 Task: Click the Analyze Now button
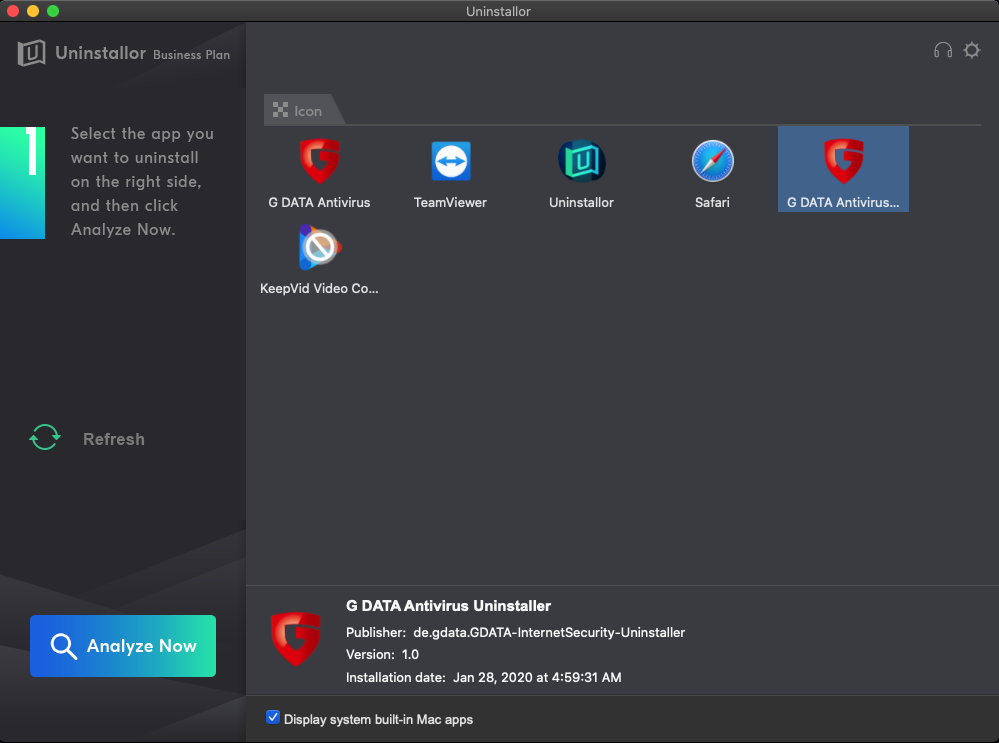coord(123,646)
